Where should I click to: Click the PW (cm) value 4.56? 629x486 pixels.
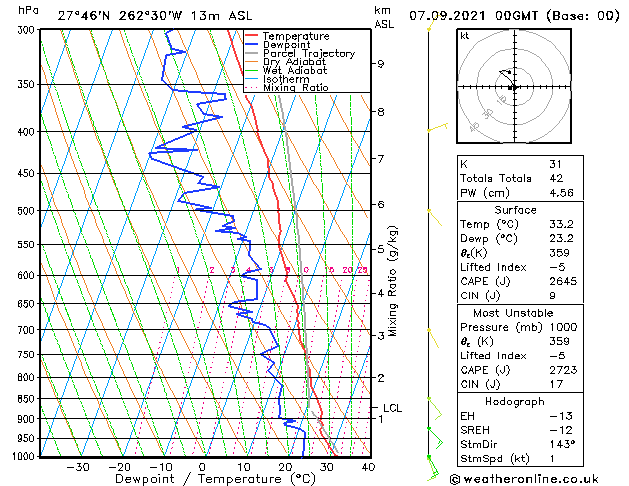pos(561,193)
